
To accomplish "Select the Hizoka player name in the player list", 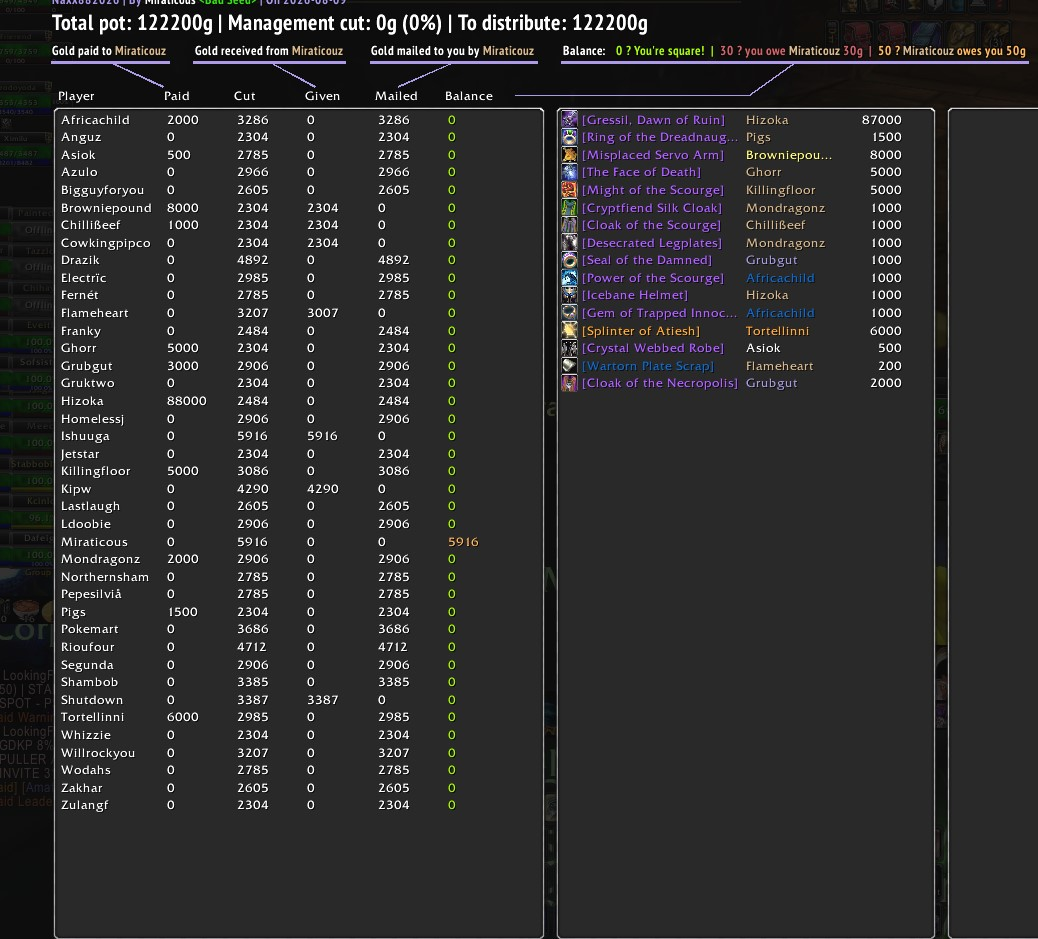I will [82, 401].
